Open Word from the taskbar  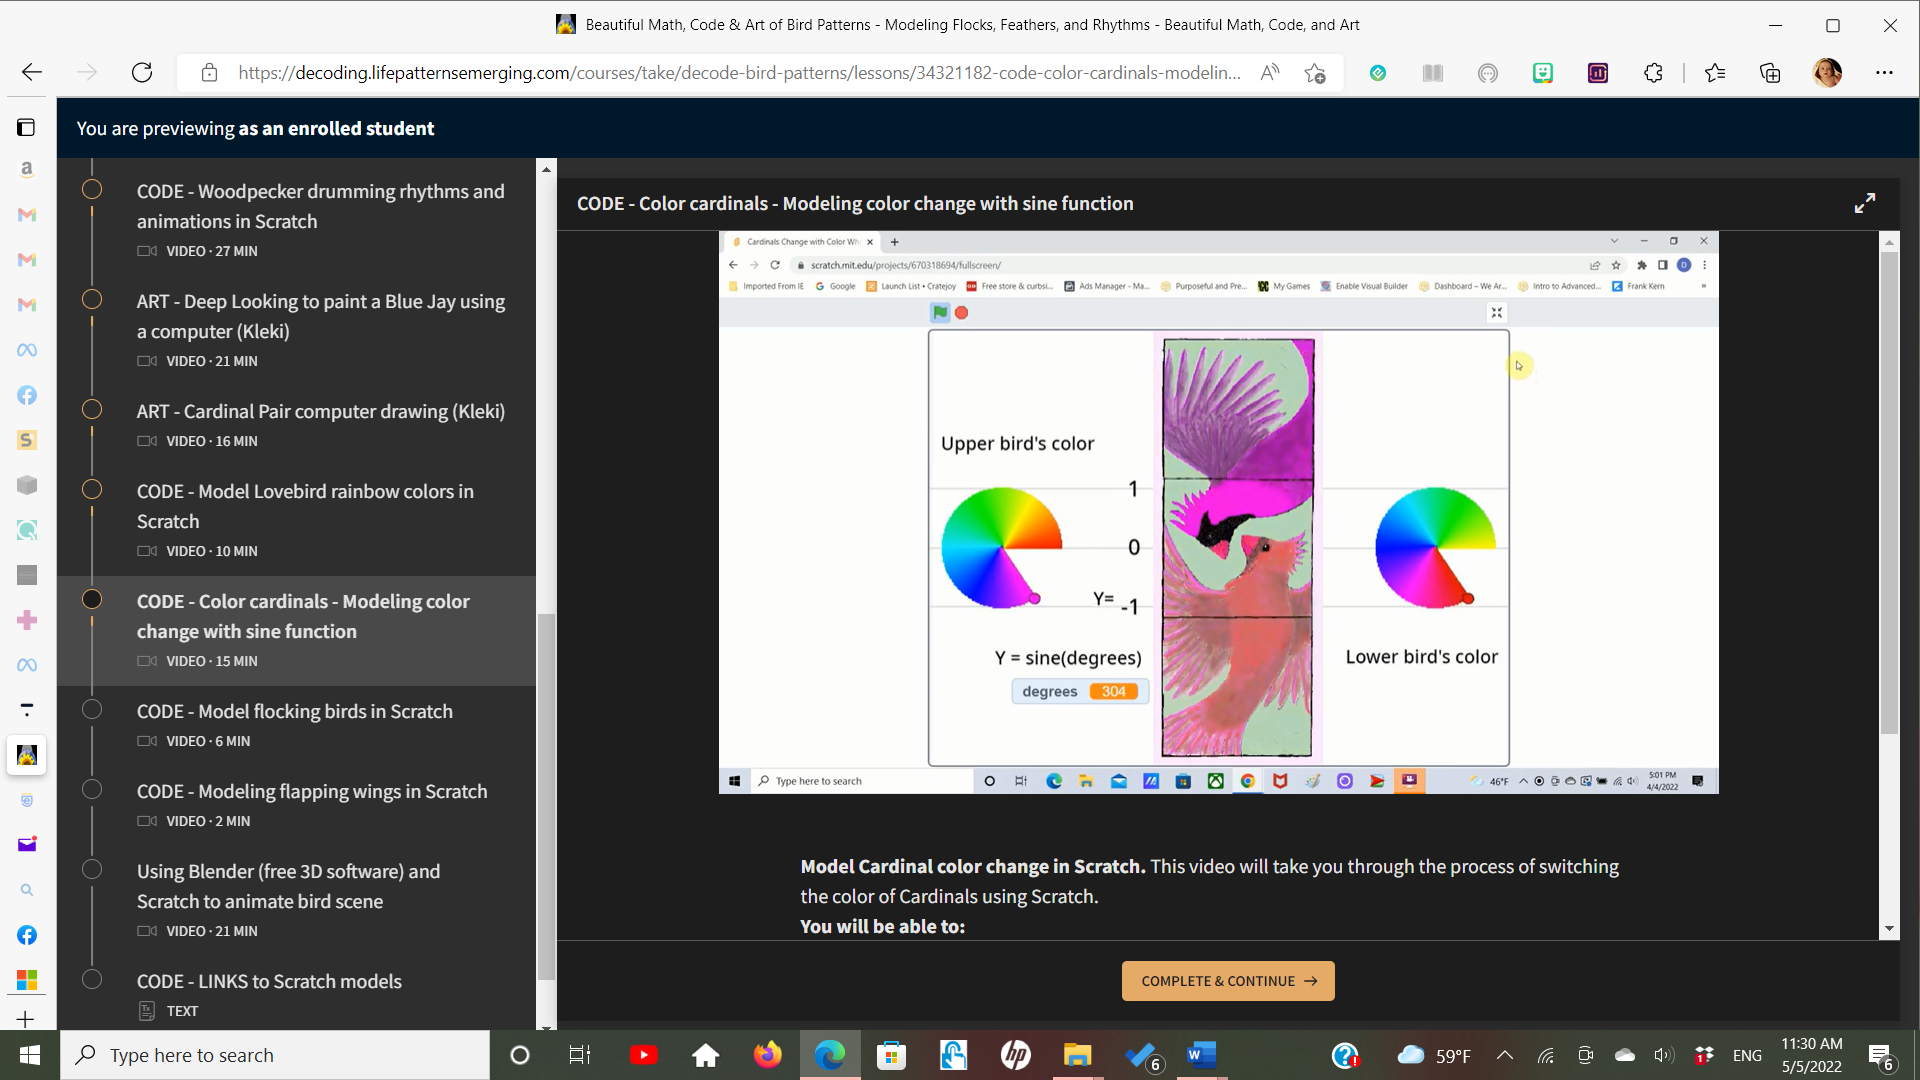point(1201,1055)
